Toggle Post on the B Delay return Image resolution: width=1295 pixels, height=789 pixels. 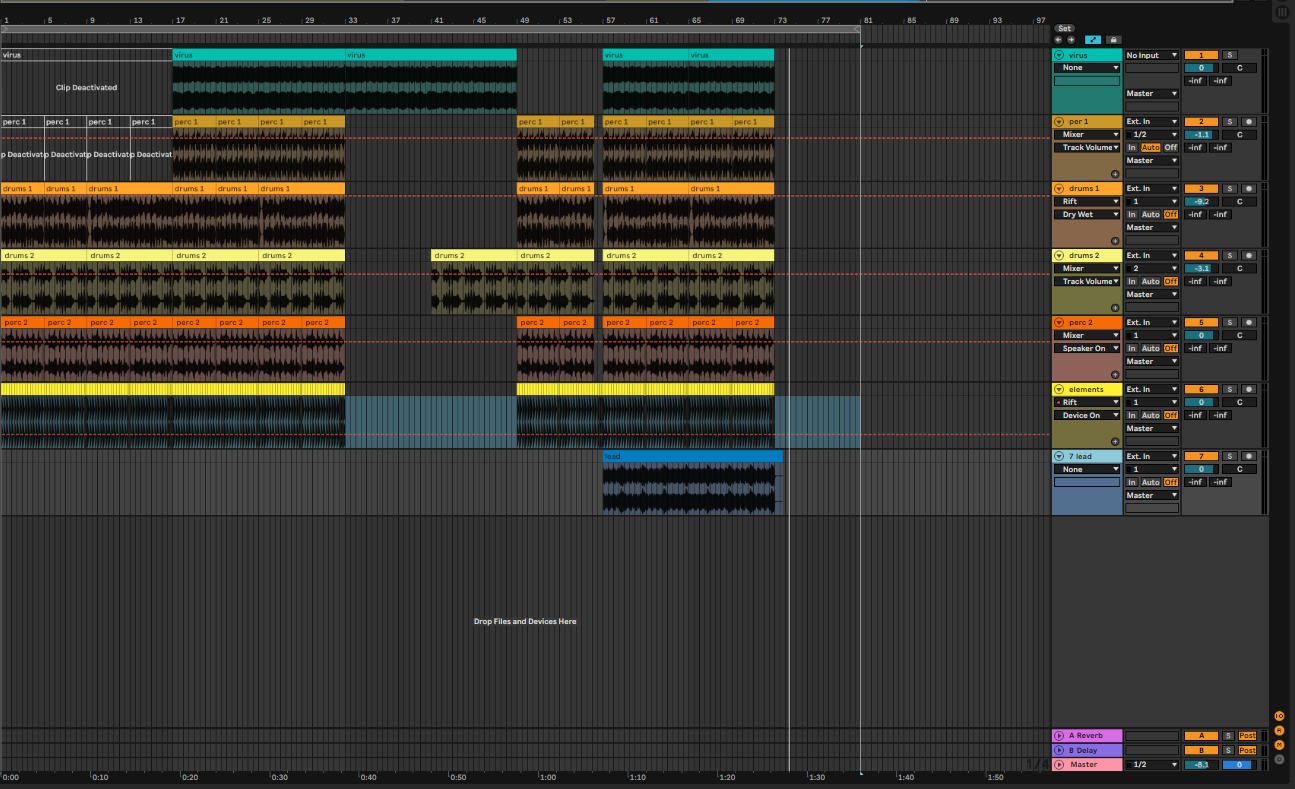pos(1247,750)
